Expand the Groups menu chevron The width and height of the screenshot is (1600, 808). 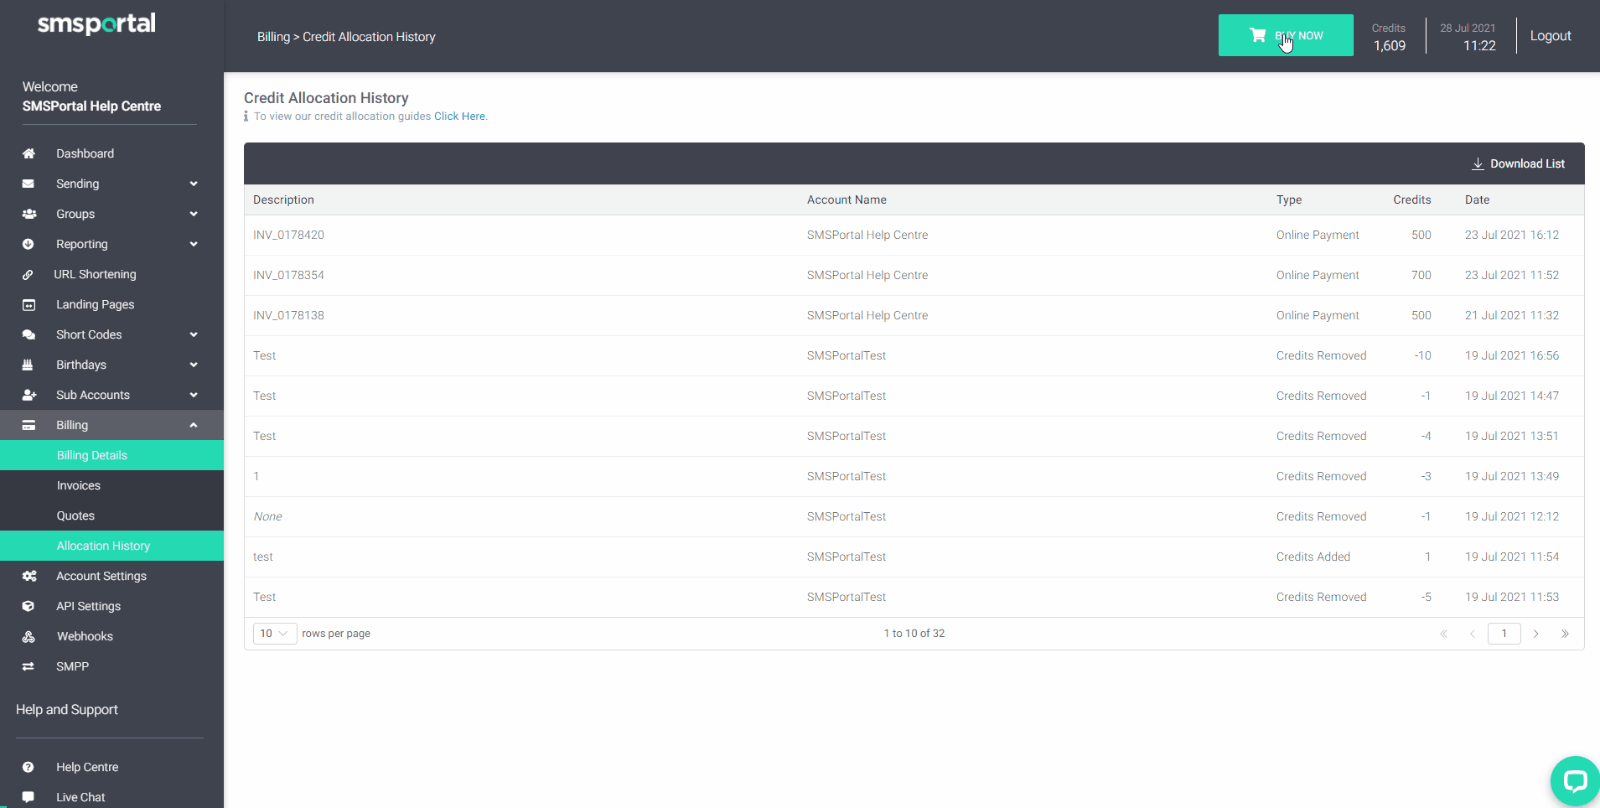point(193,214)
